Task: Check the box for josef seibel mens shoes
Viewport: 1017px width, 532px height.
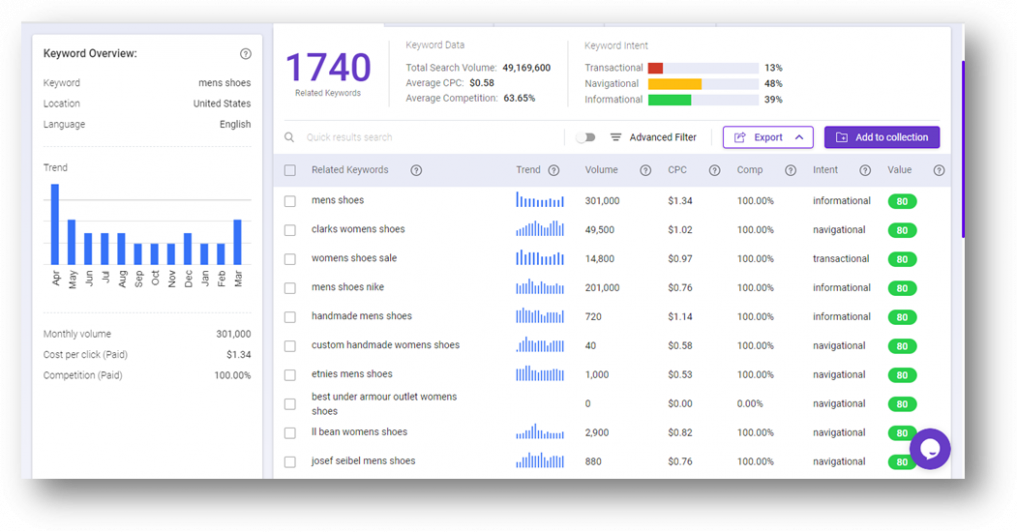Action: pyautogui.click(x=290, y=462)
